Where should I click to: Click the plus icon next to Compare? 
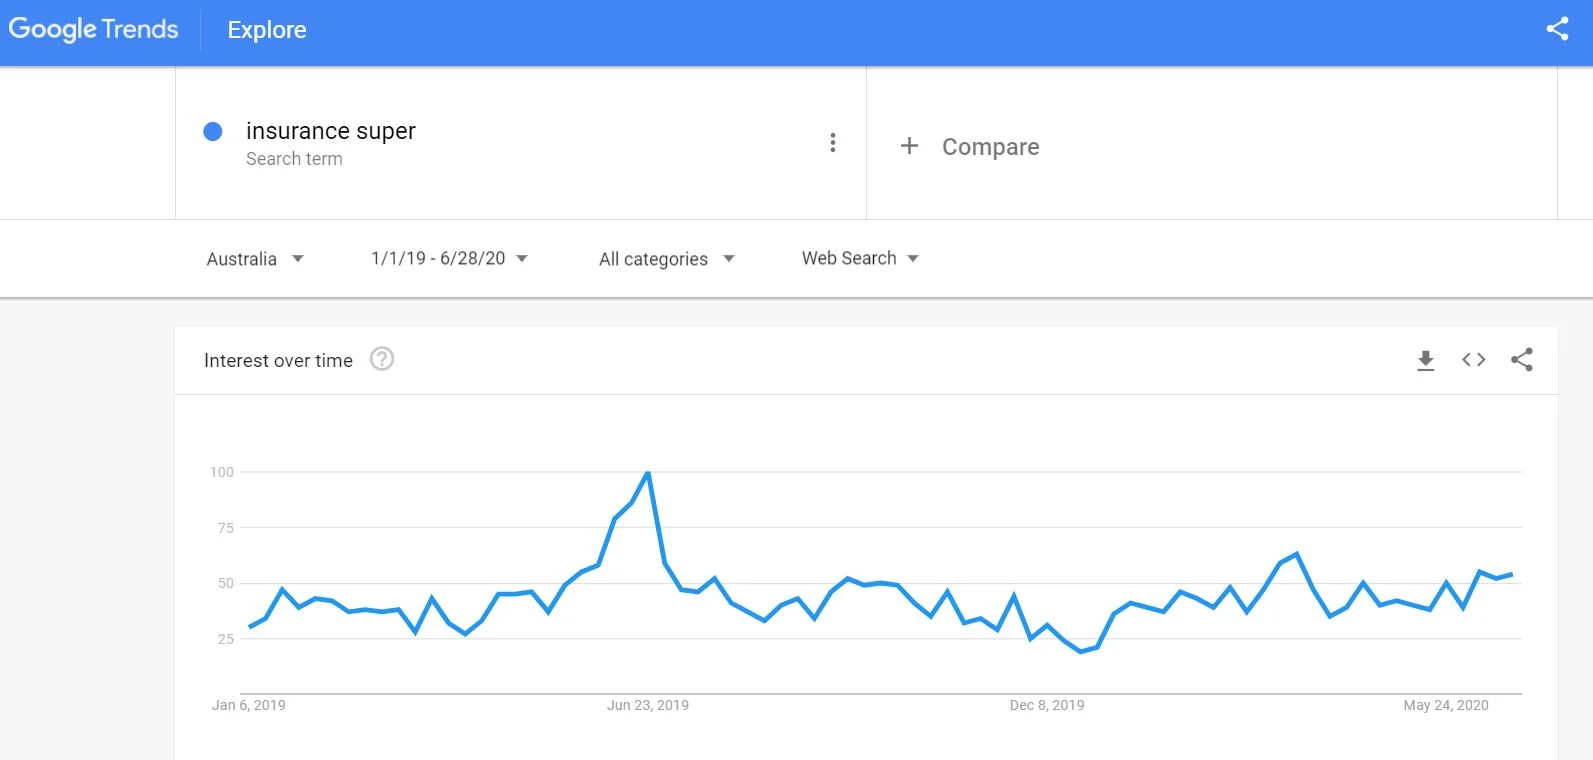pos(909,146)
